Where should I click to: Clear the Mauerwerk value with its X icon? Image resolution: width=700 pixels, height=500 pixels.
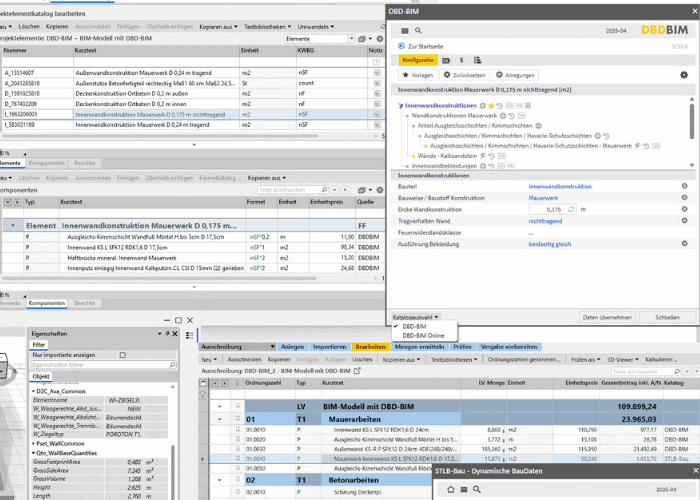point(684,197)
